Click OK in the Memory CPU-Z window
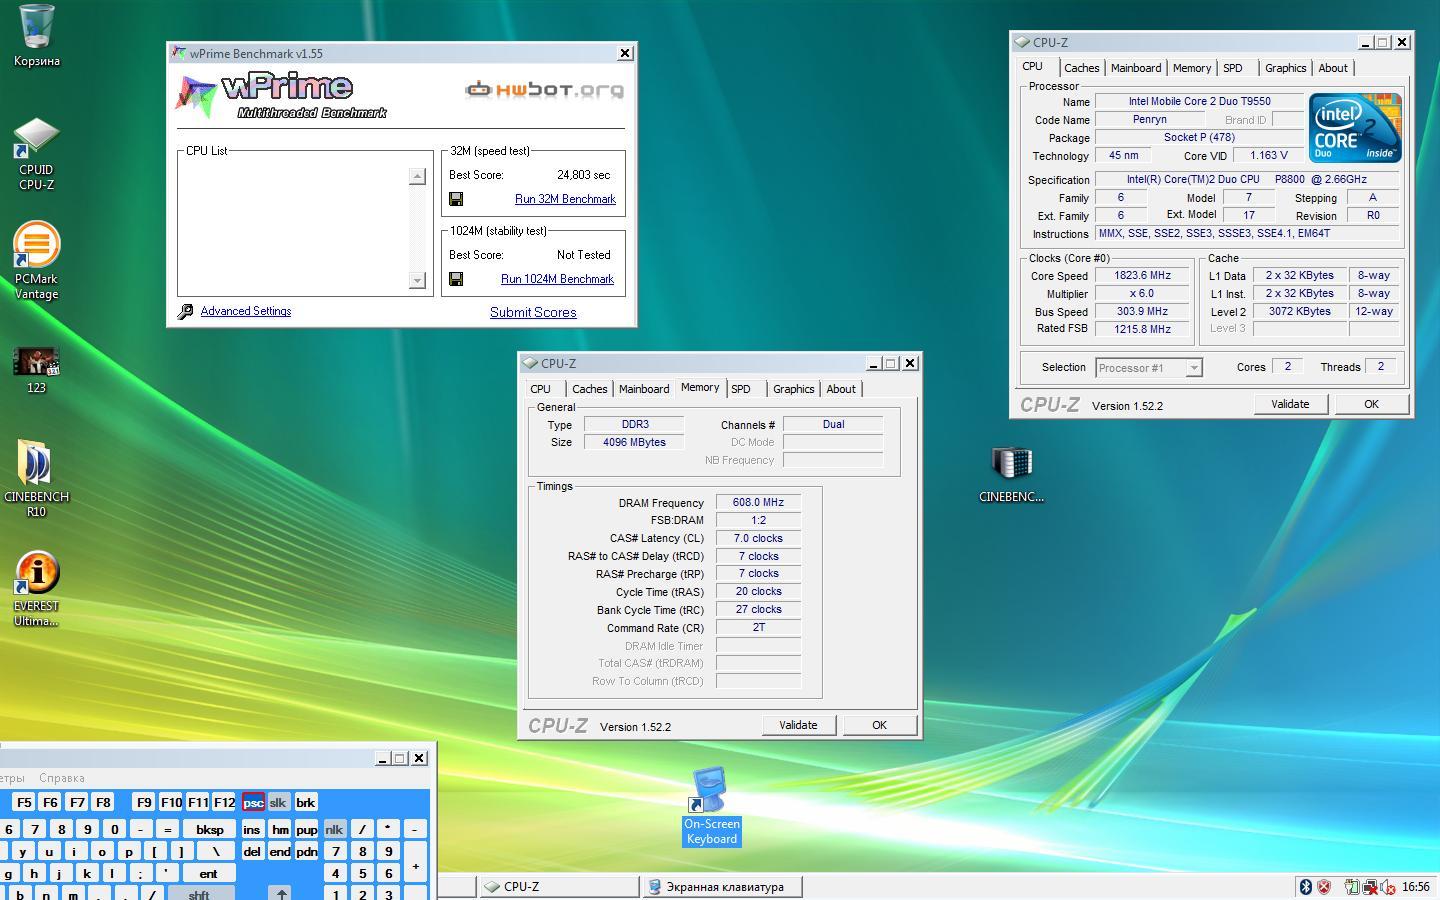Screen dimensions: 1440x900 pos(879,725)
